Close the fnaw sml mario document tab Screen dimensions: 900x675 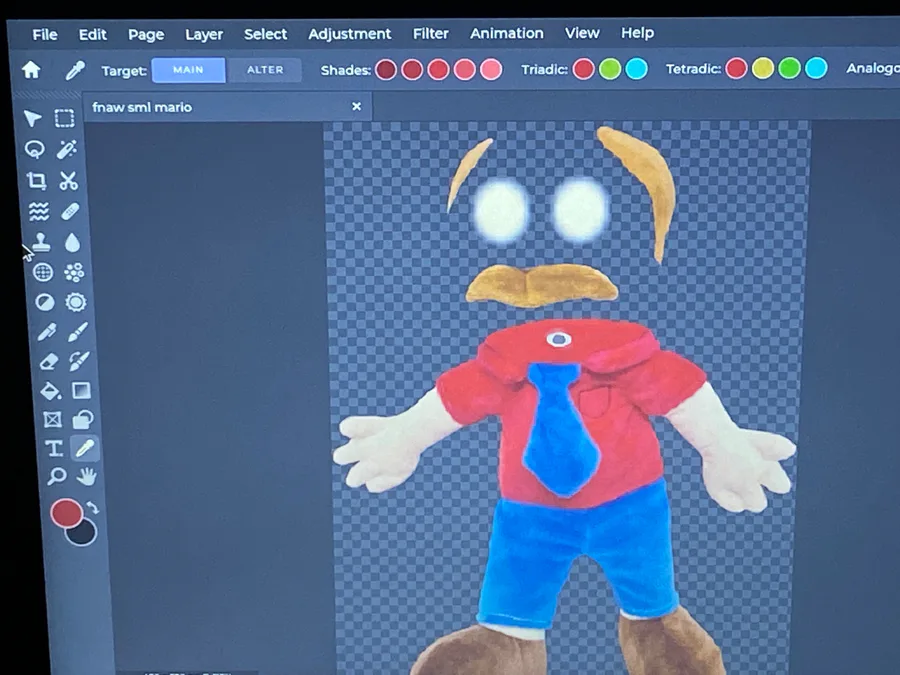(356, 106)
